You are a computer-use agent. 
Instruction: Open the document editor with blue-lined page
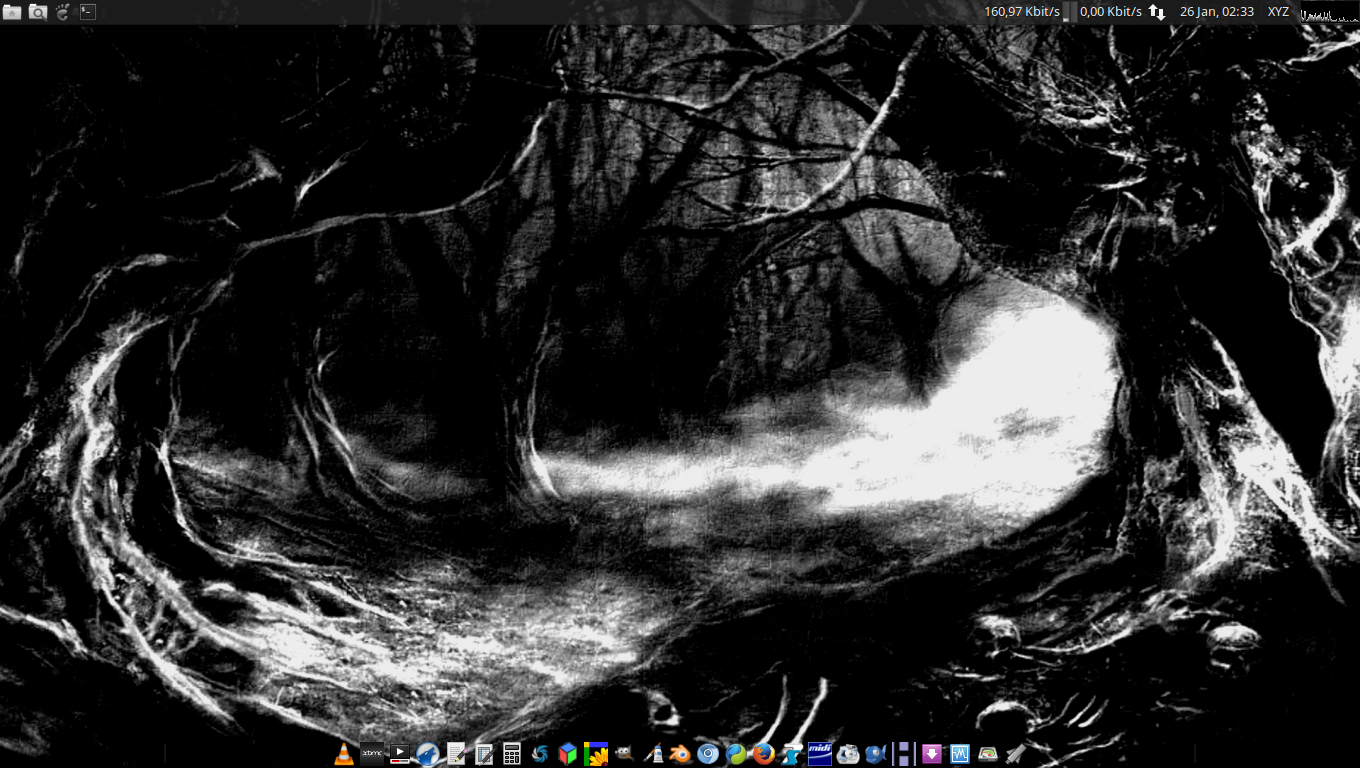click(x=484, y=754)
